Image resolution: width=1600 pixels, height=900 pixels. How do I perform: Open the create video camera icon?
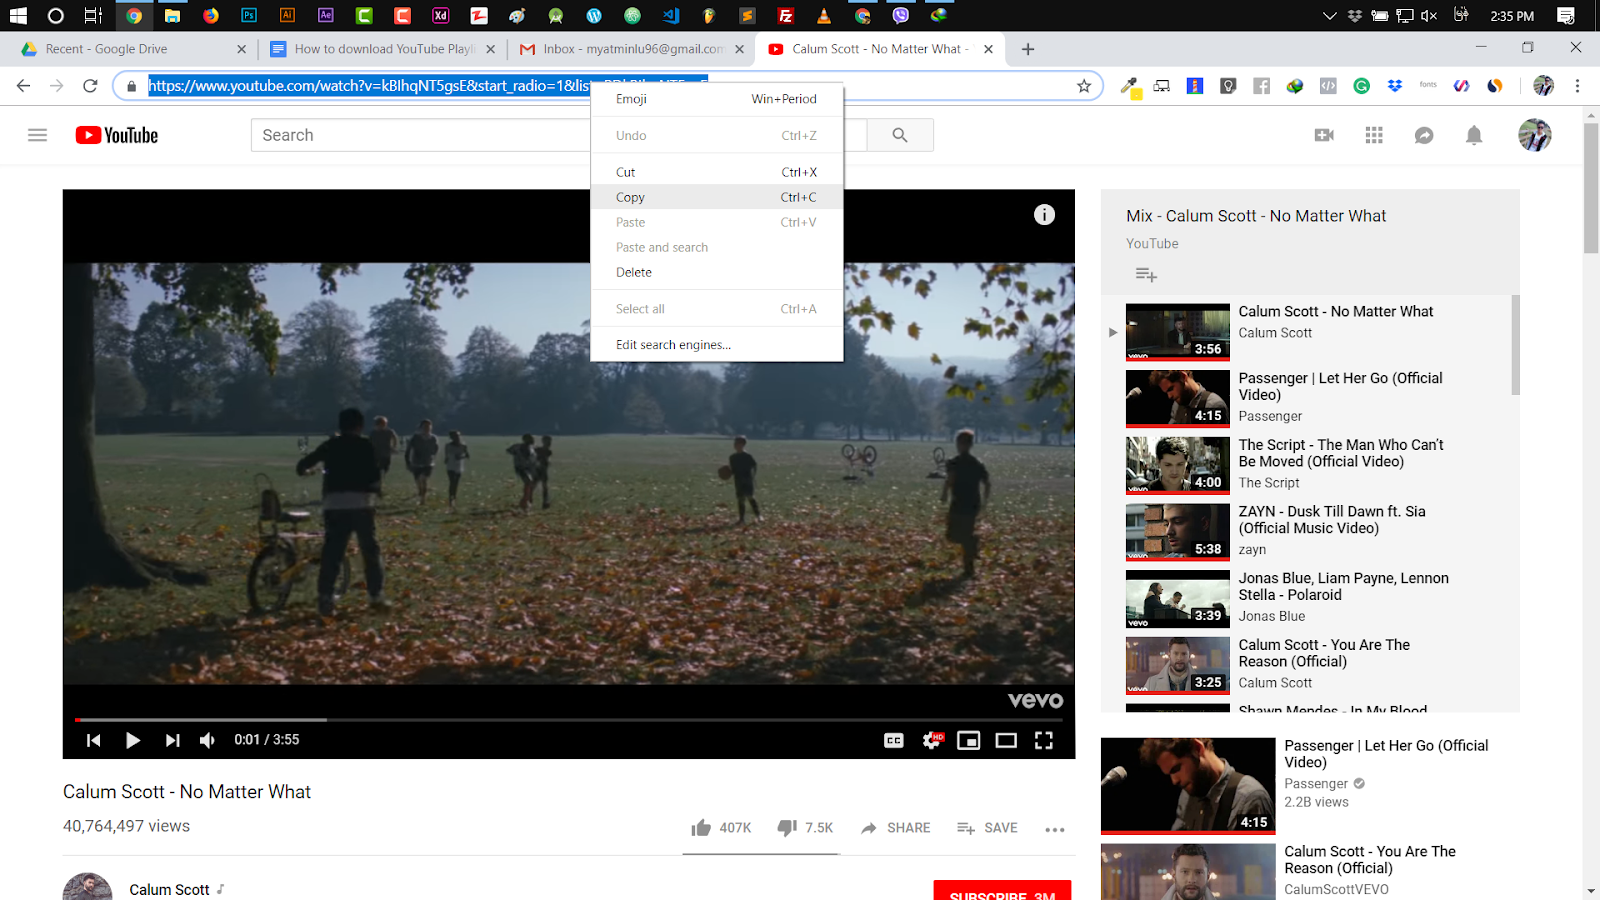click(1324, 135)
